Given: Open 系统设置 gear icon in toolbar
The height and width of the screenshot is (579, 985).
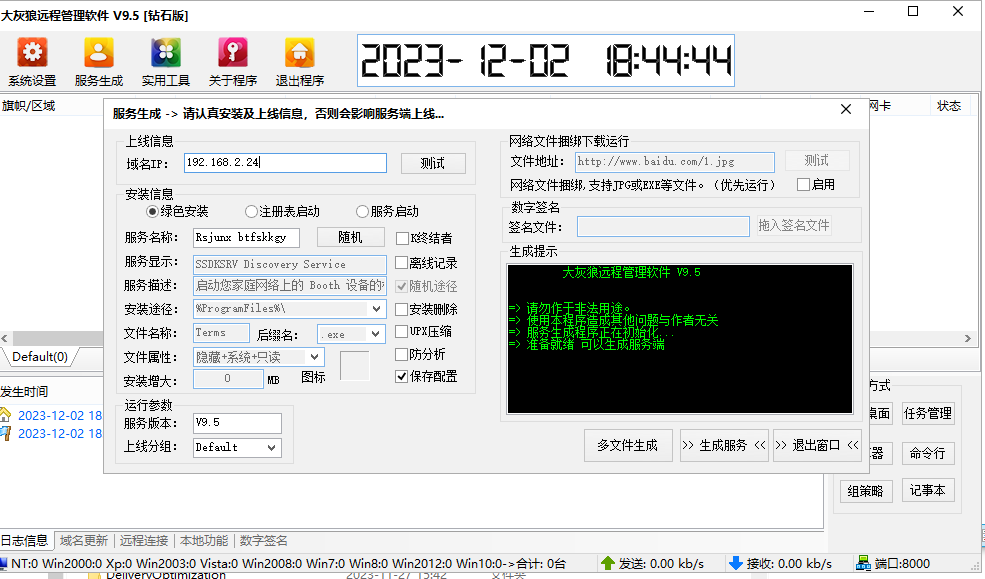Looking at the screenshot, I should 32,52.
